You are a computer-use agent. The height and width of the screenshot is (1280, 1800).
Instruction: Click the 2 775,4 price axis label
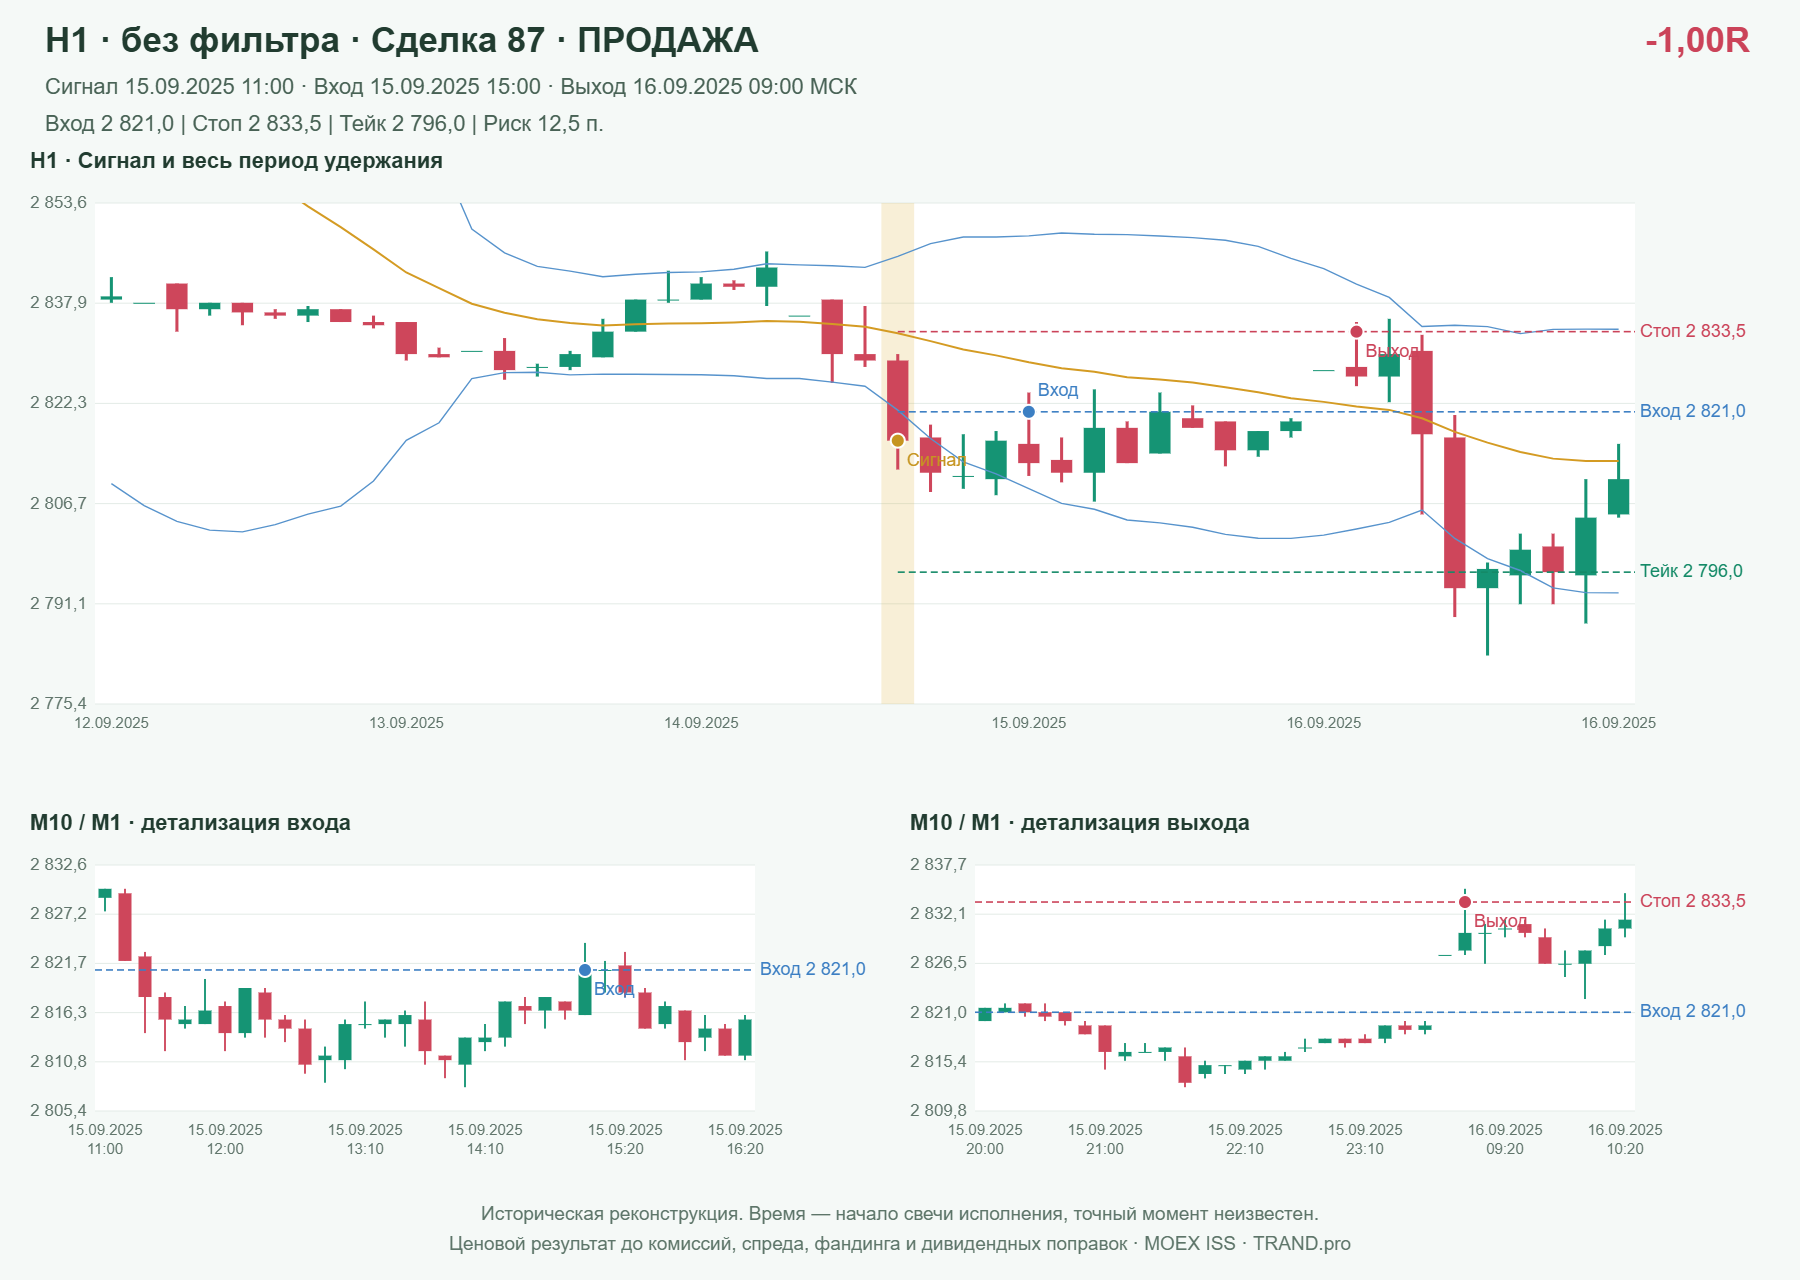(x=59, y=703)
